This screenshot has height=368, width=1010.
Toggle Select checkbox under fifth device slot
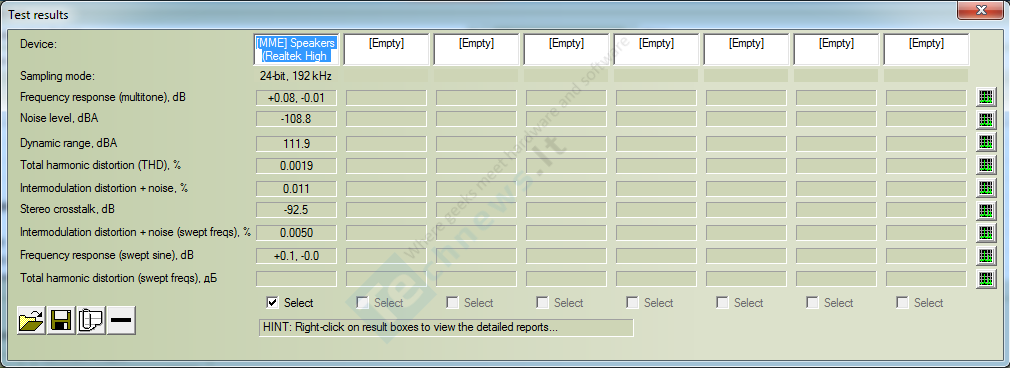click(x=633, y=302)
